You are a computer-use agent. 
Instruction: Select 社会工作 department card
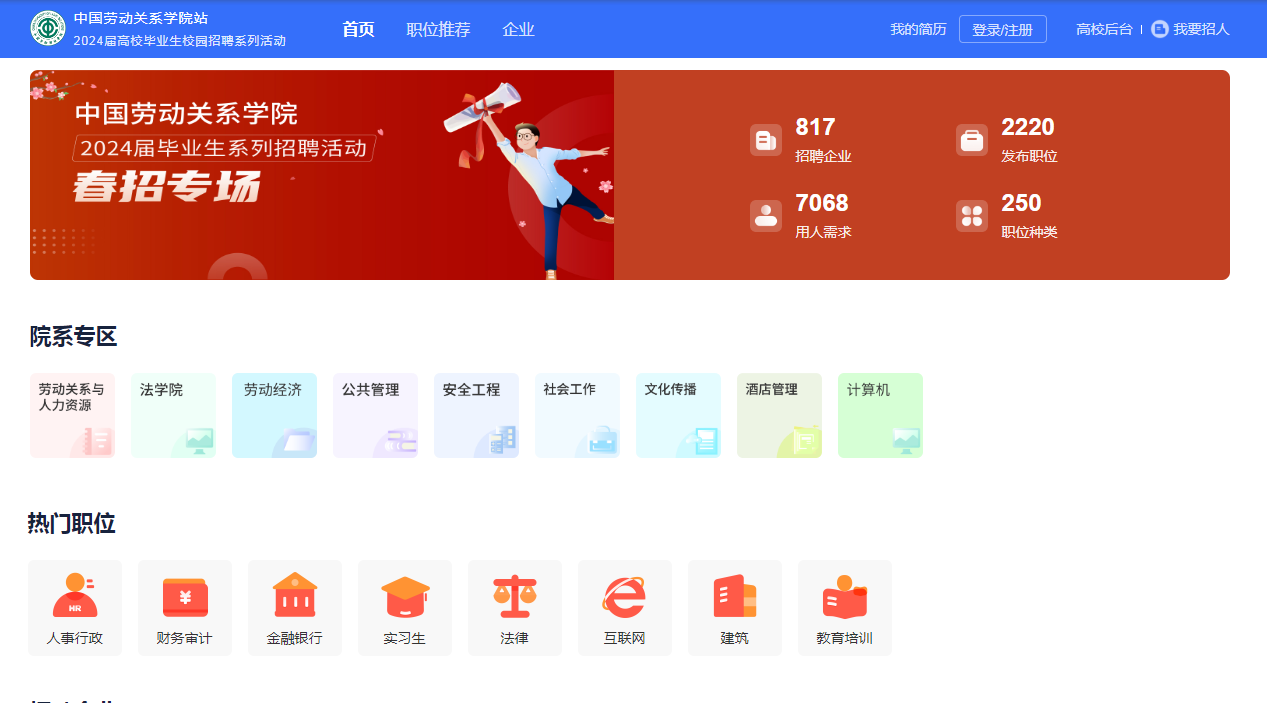[578, 416]
